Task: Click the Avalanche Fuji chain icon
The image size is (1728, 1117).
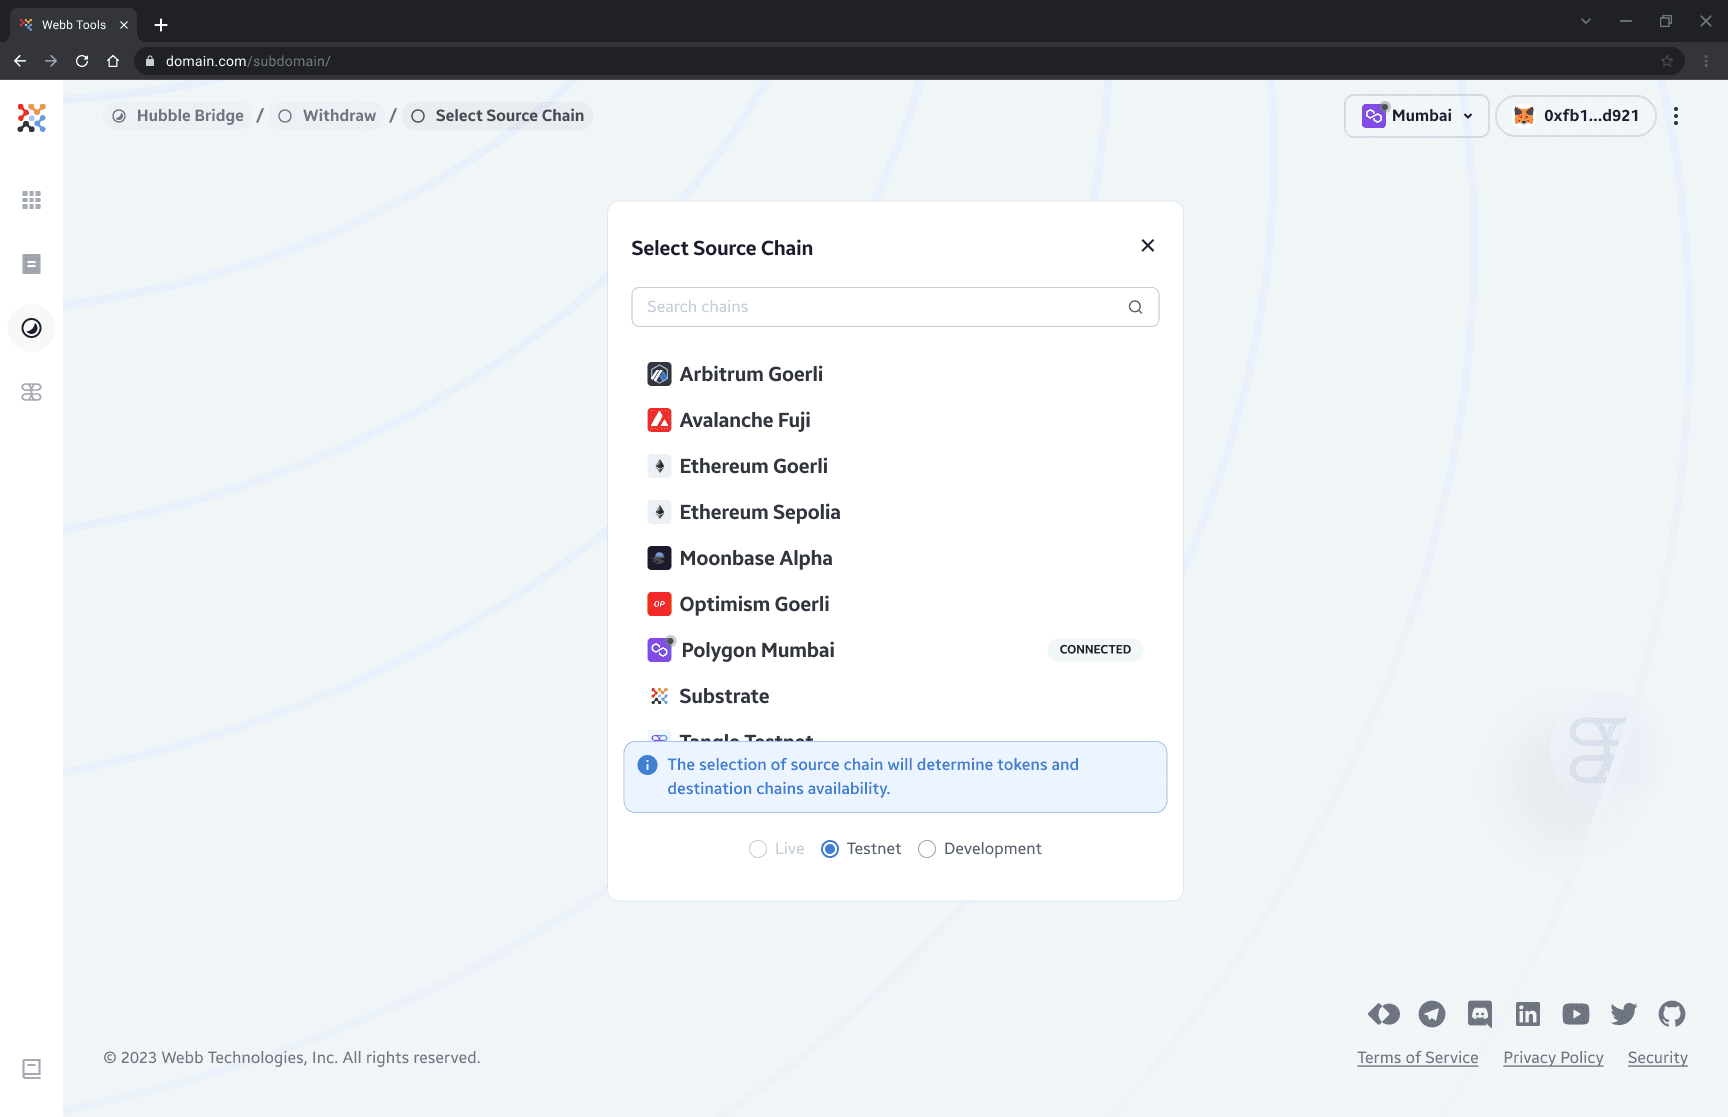Action: coord(659,420)
